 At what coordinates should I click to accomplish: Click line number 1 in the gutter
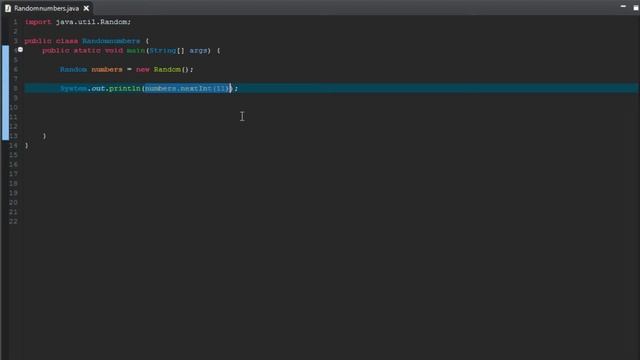15,22
